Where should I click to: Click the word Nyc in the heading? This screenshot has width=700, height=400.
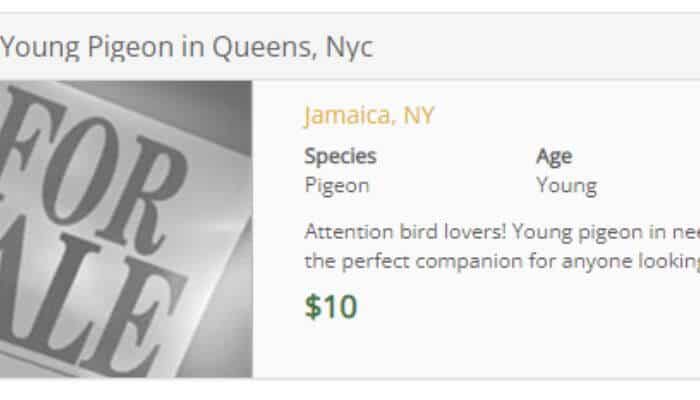[350, 48]
